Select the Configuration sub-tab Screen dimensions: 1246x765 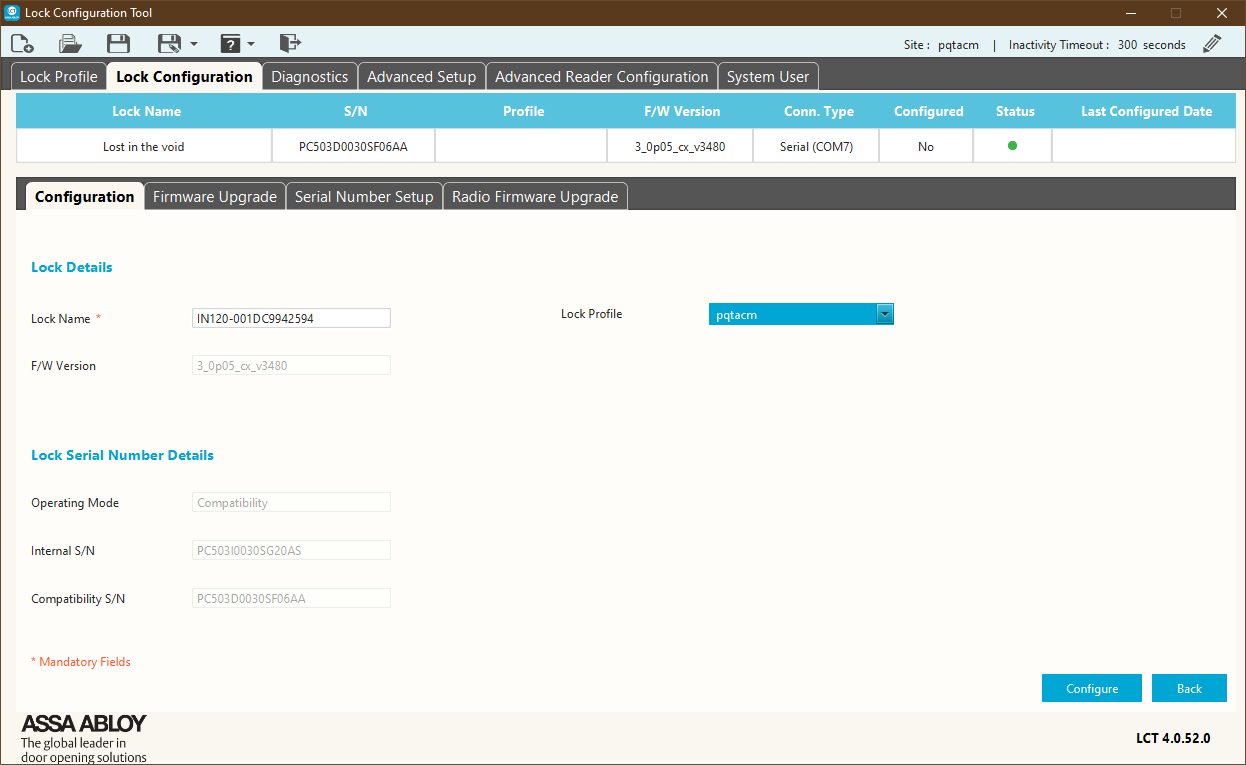click(85, 197)
